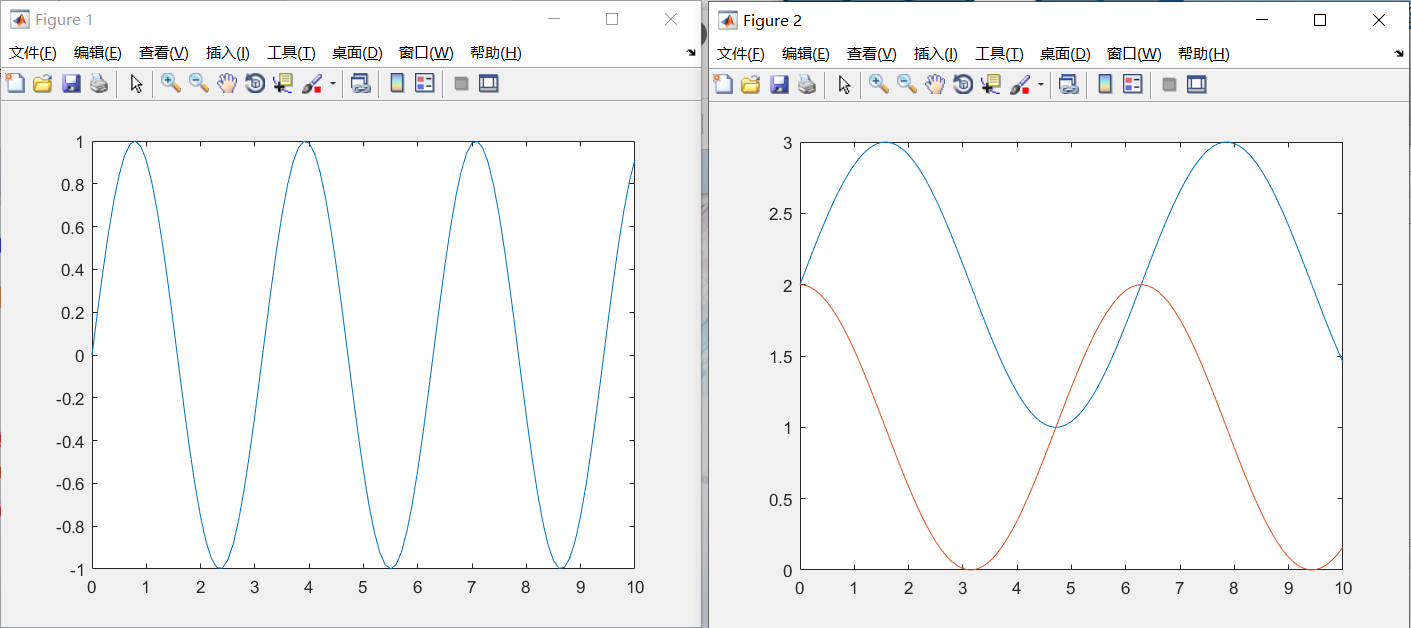Open 桌面(D) menu in Figure 1
Viewport: 1411px width, 628px height.
[357, 53]
